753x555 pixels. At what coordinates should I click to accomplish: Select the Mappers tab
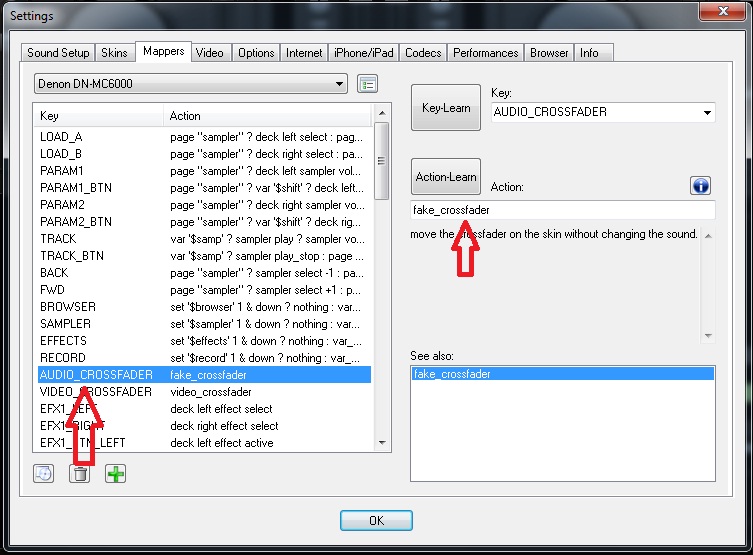(163, 51)
